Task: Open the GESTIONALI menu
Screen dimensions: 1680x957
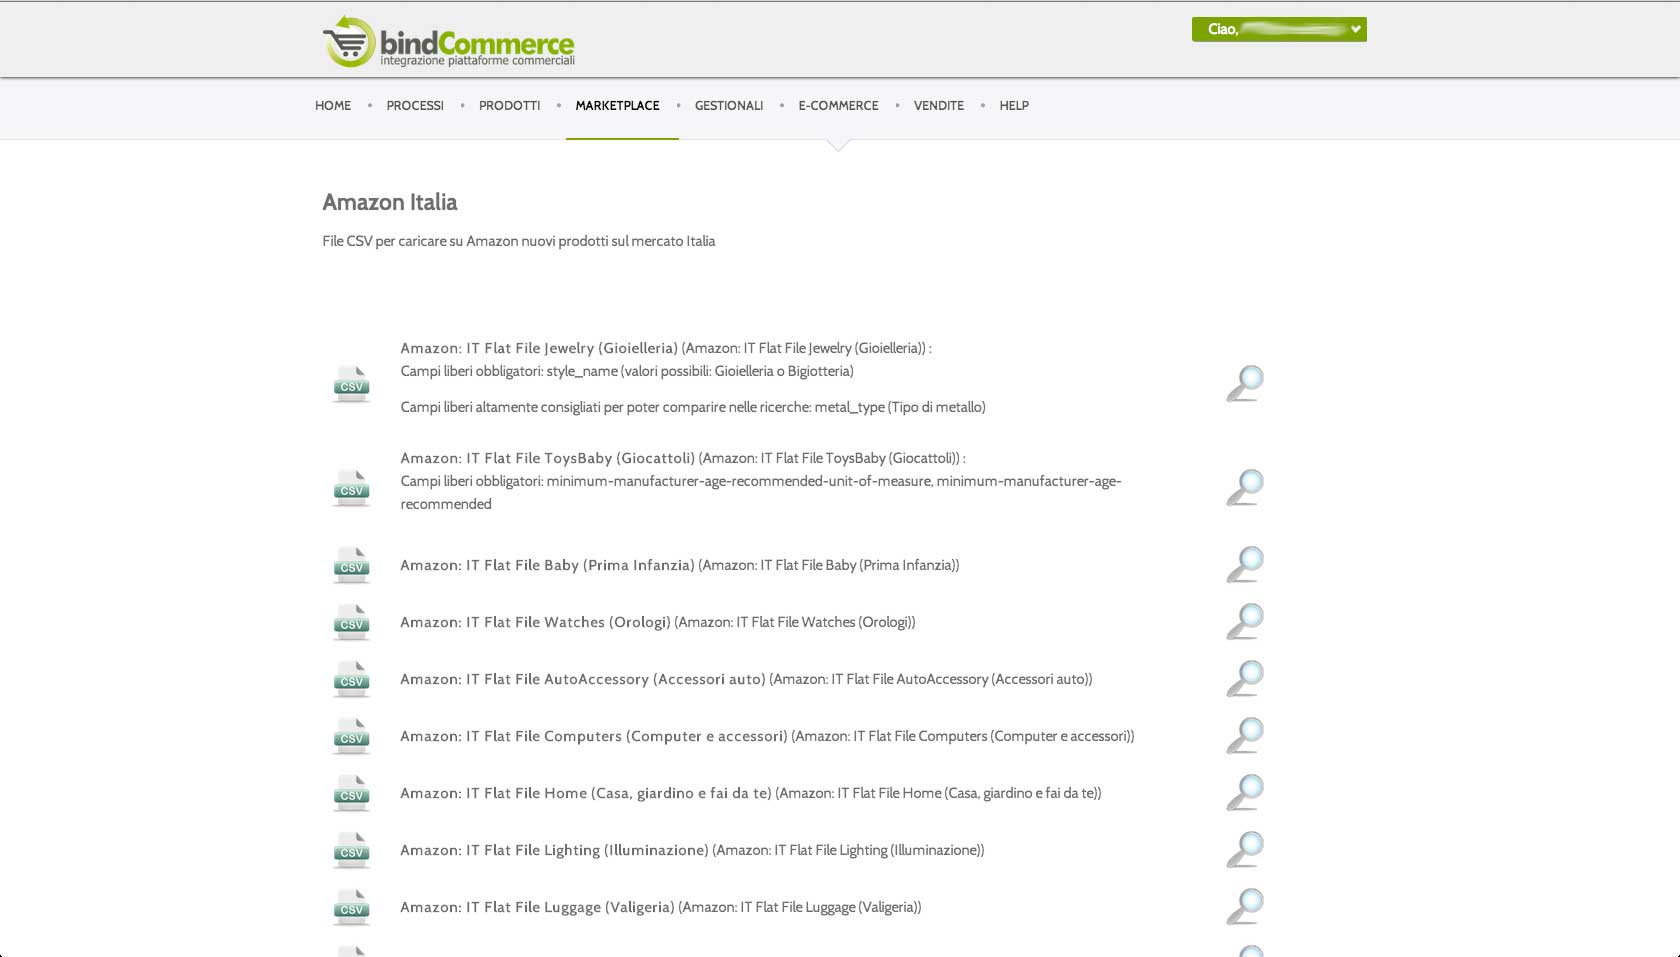Action: pos(729,105)
